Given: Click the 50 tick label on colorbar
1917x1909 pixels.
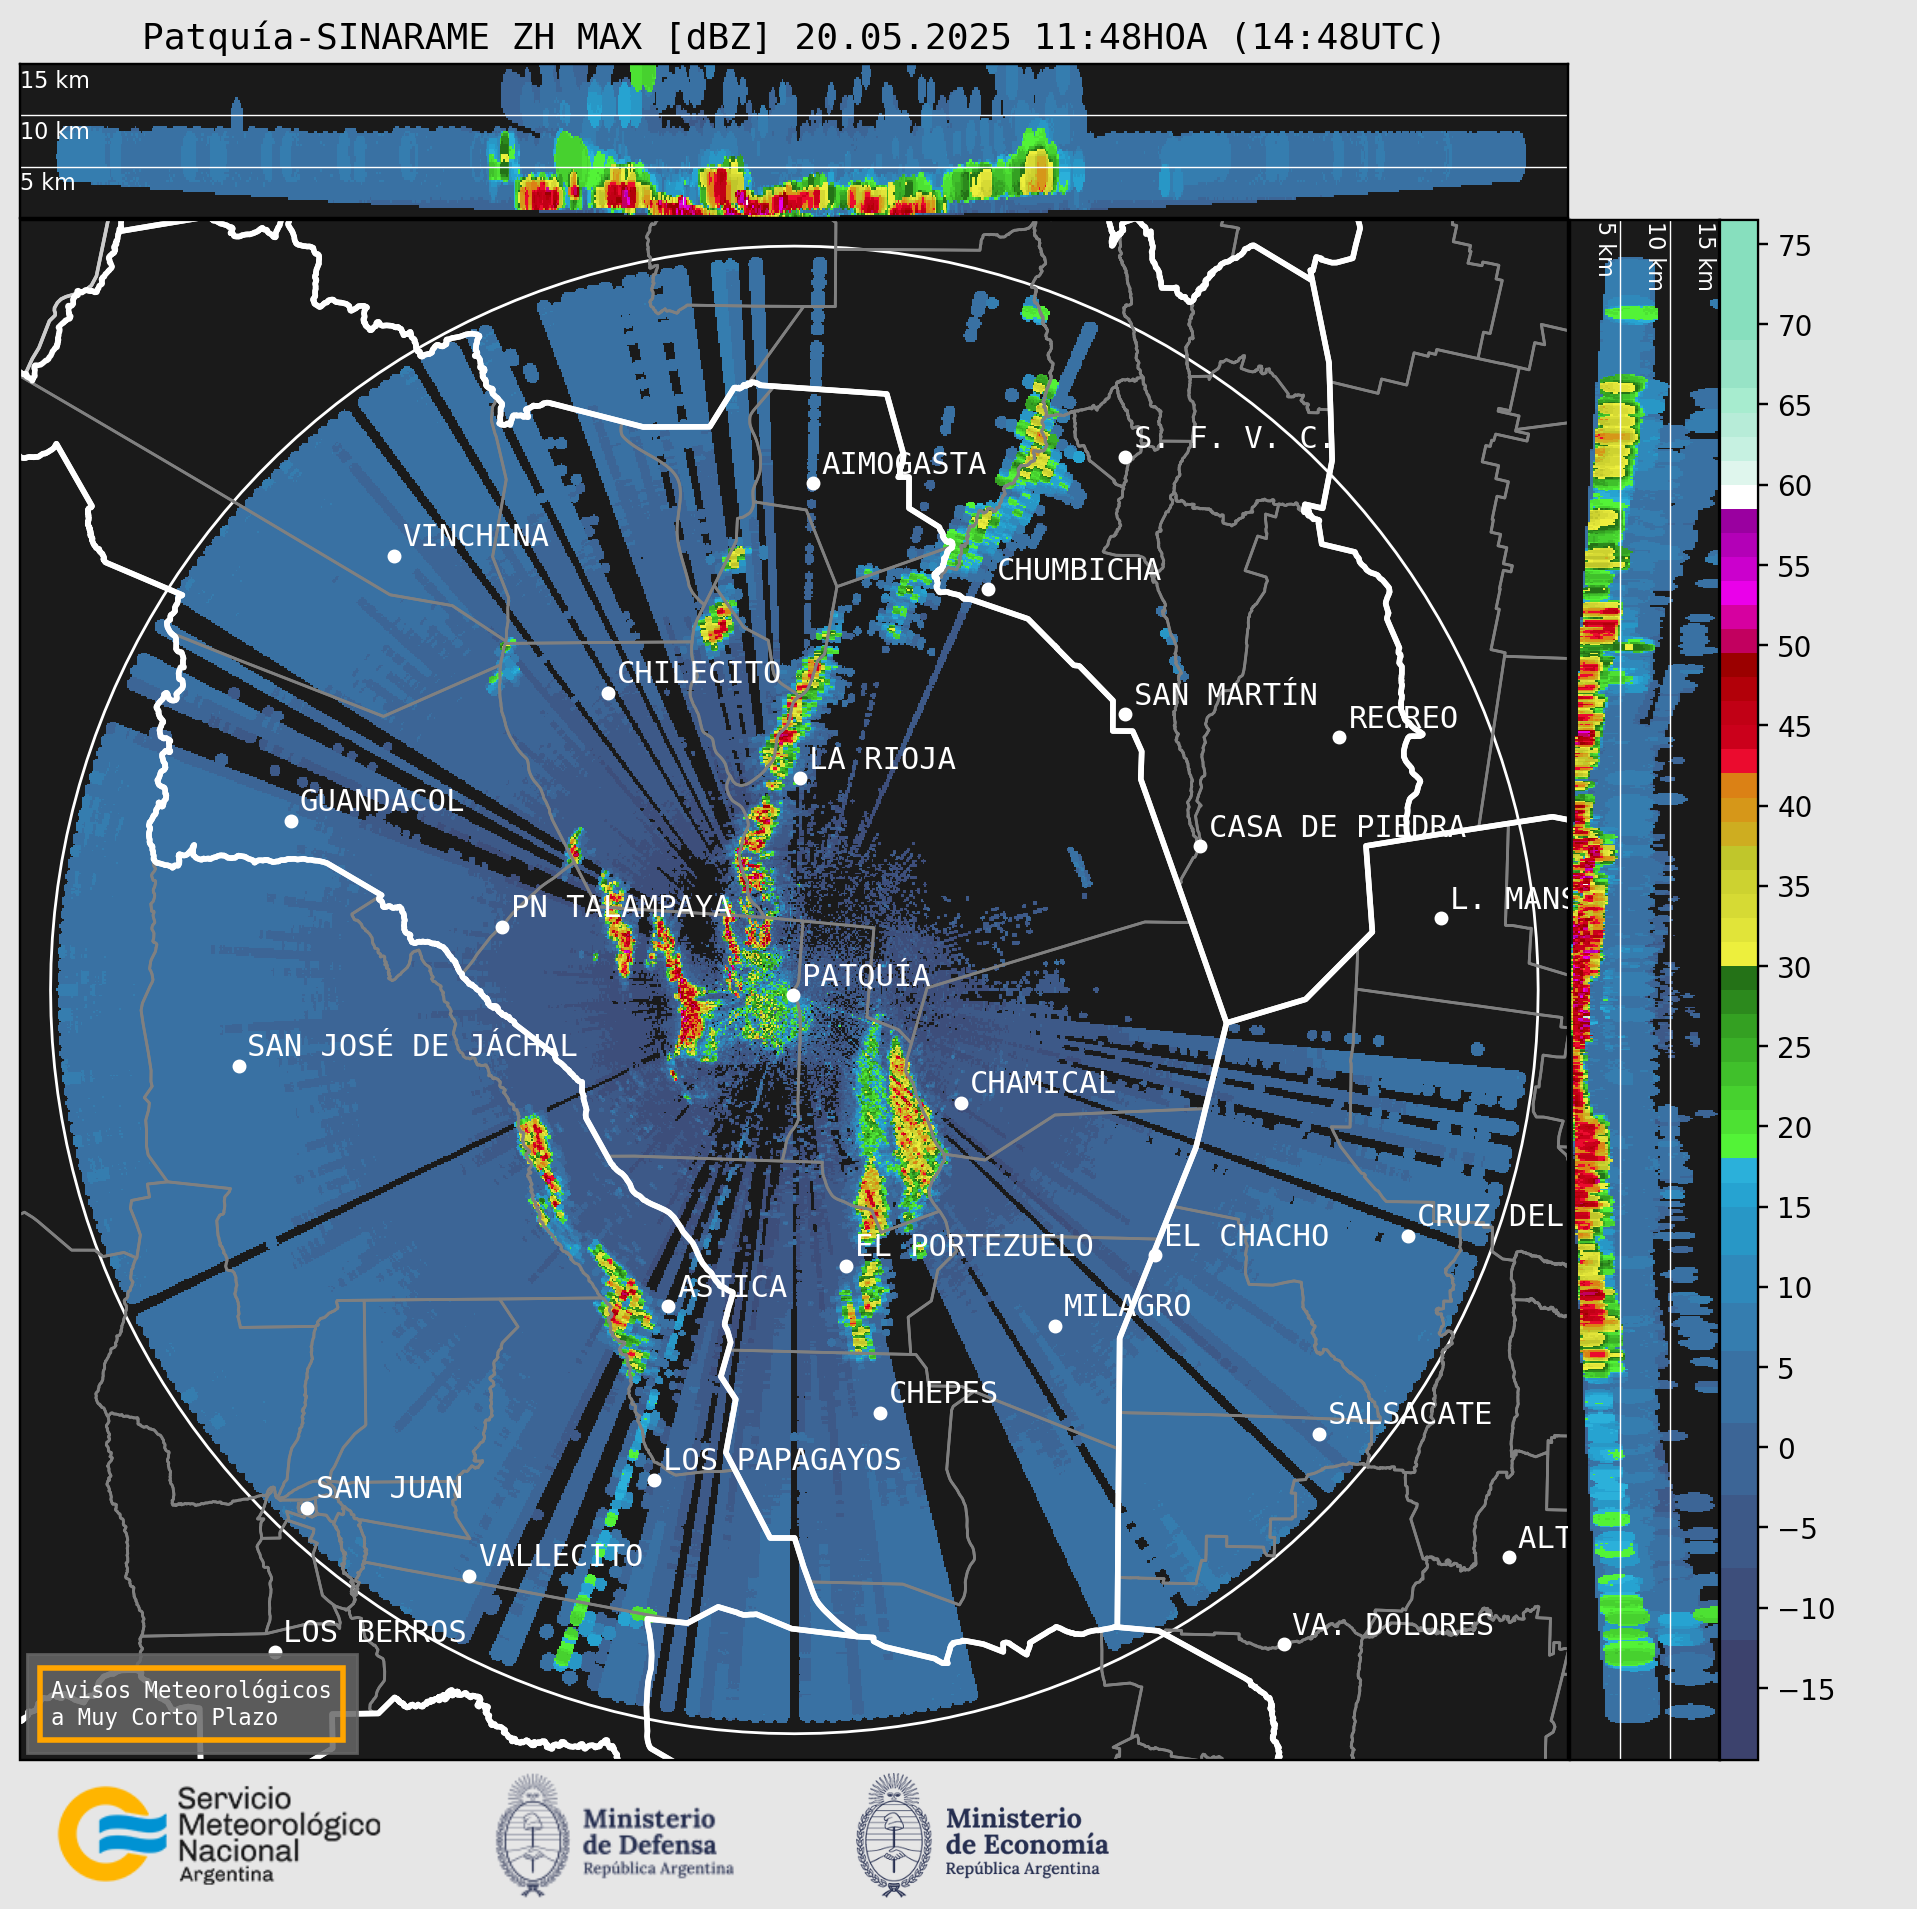Looking at the screenshot, I should (1795, 646).
